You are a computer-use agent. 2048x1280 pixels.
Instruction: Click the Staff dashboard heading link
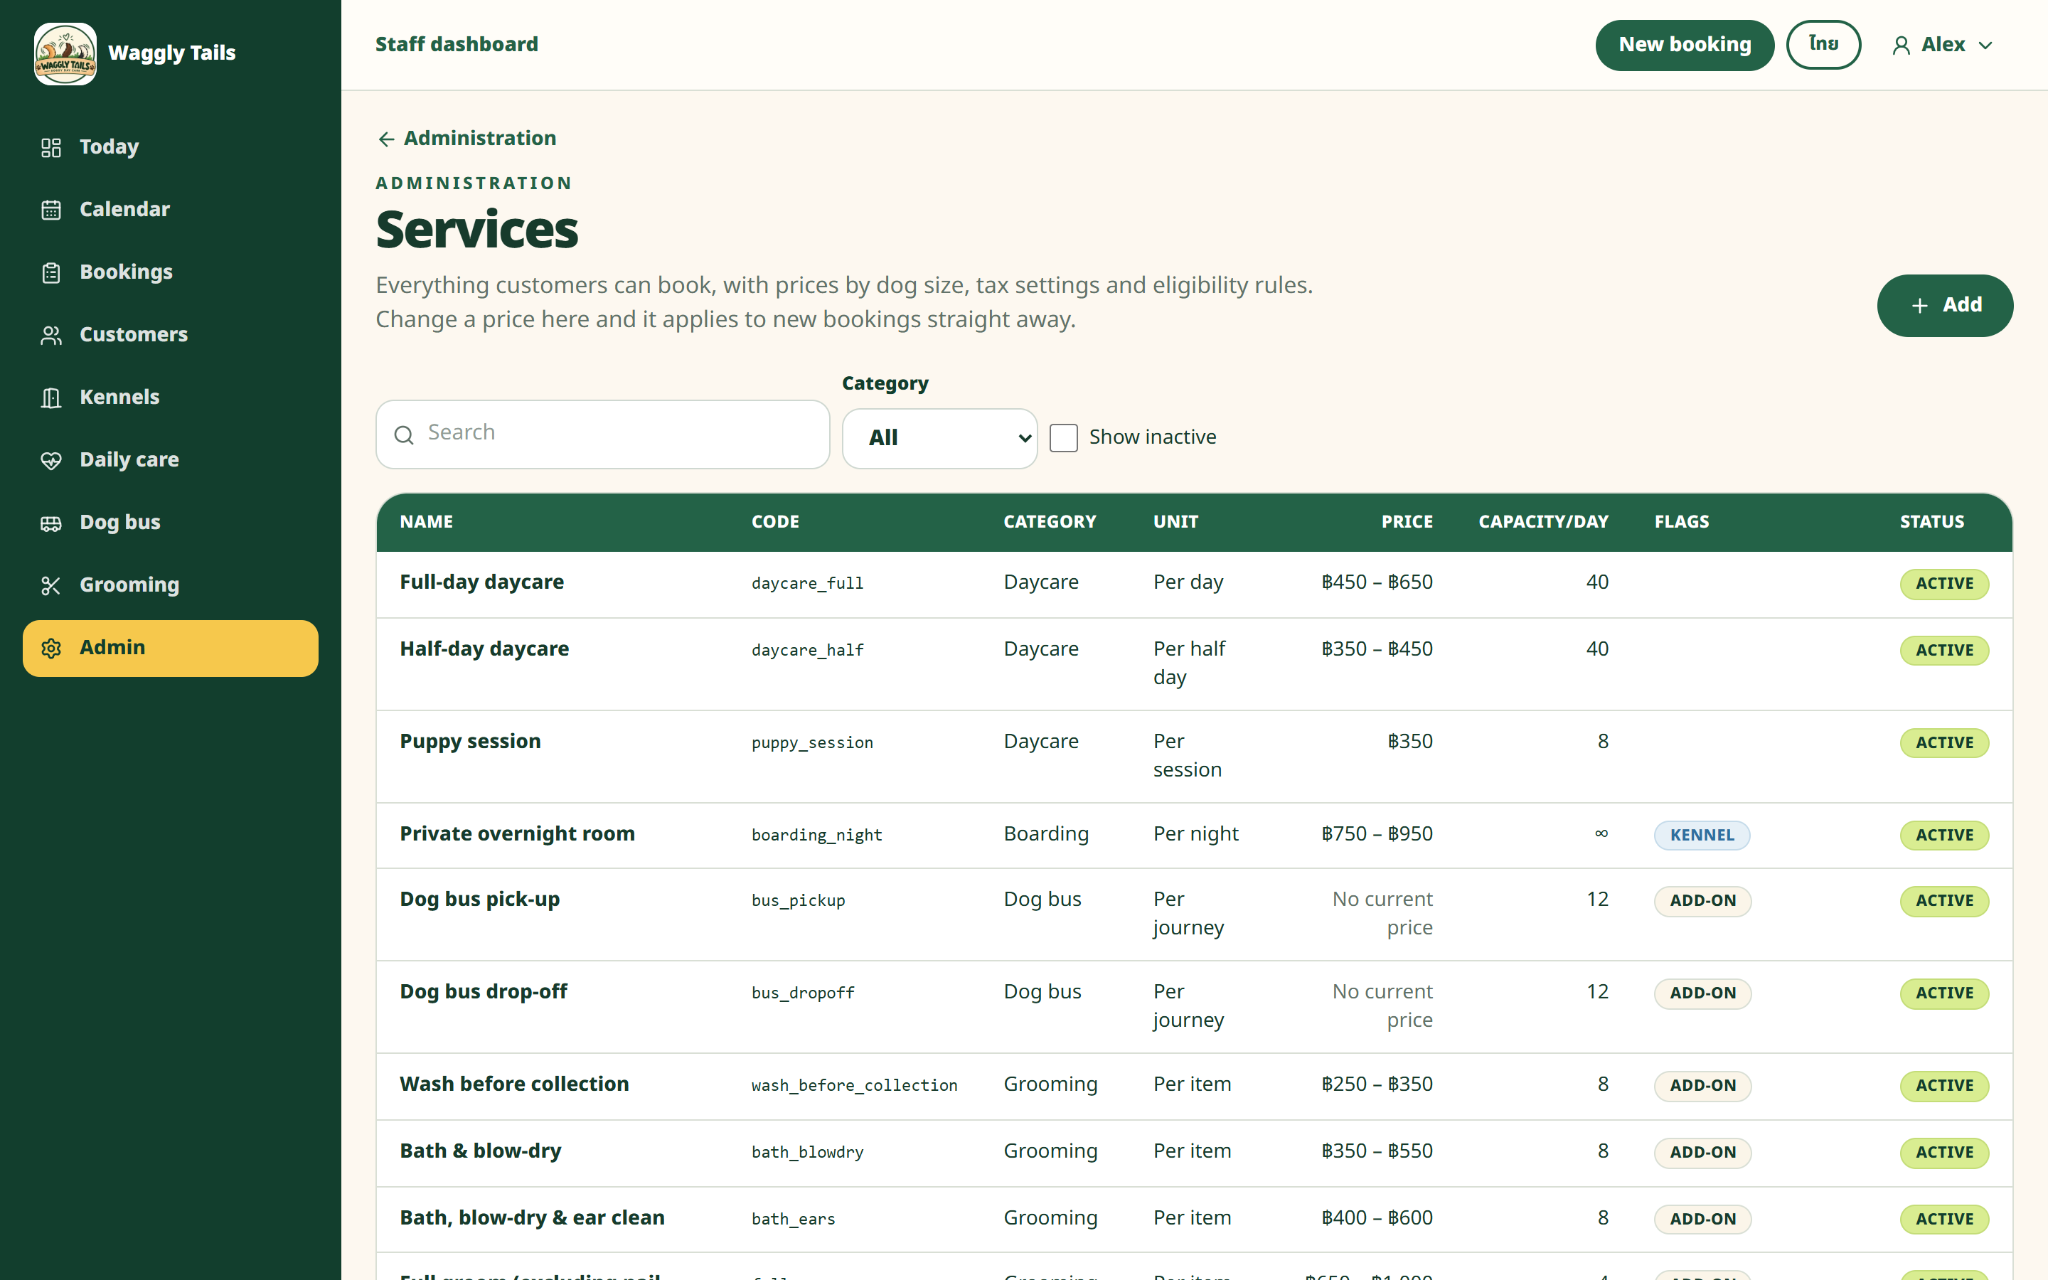tap(457, 44)
